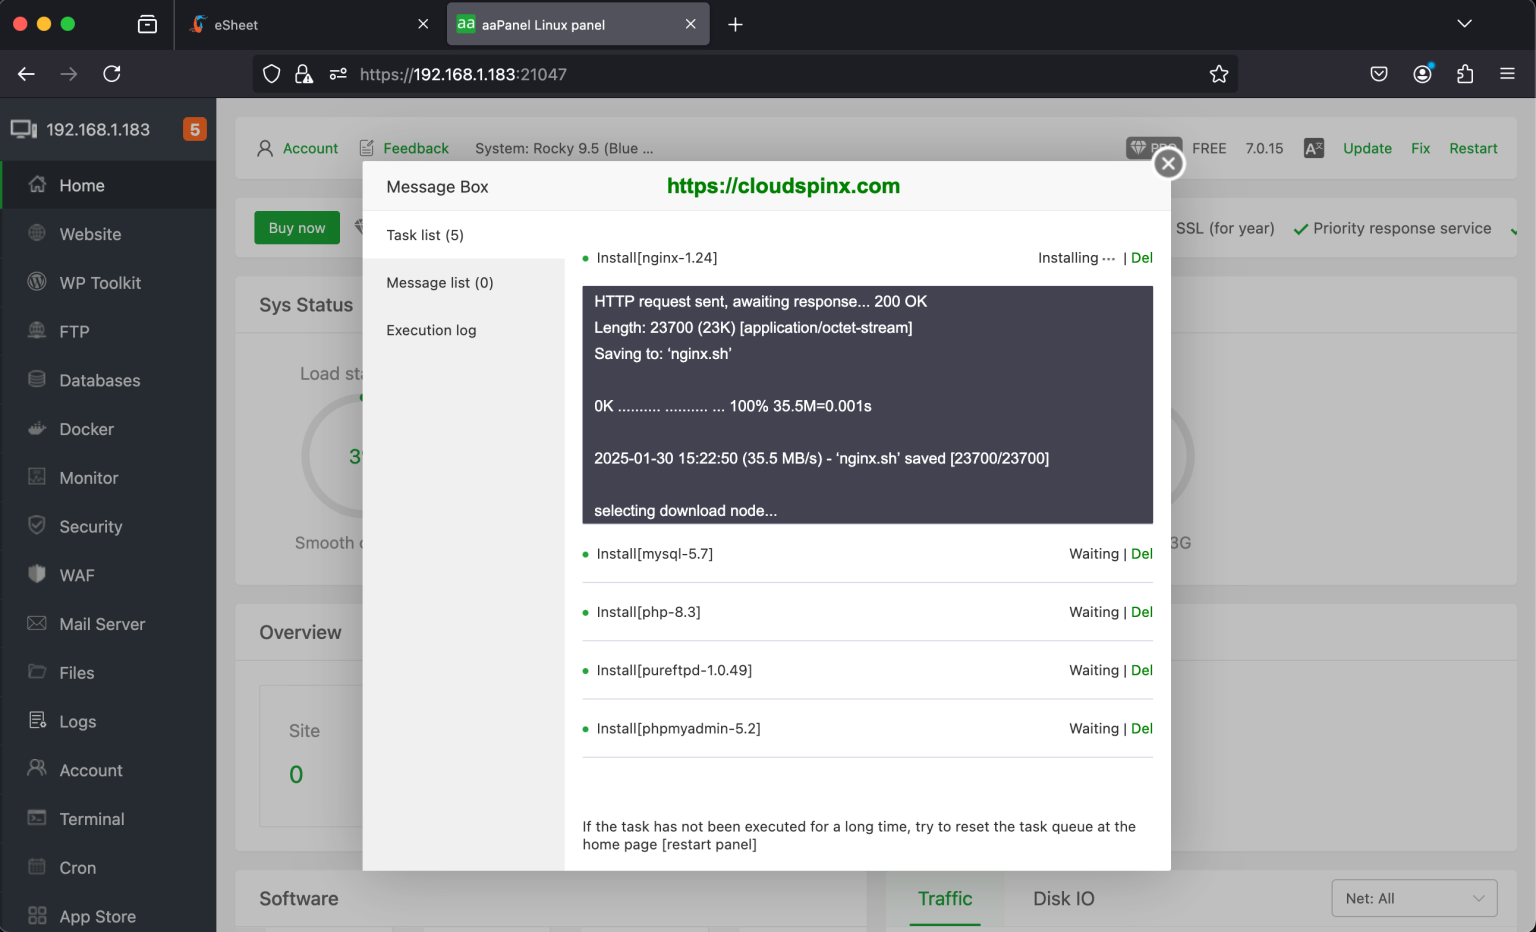
Task: Click the Buy now button
Action: 296,227
